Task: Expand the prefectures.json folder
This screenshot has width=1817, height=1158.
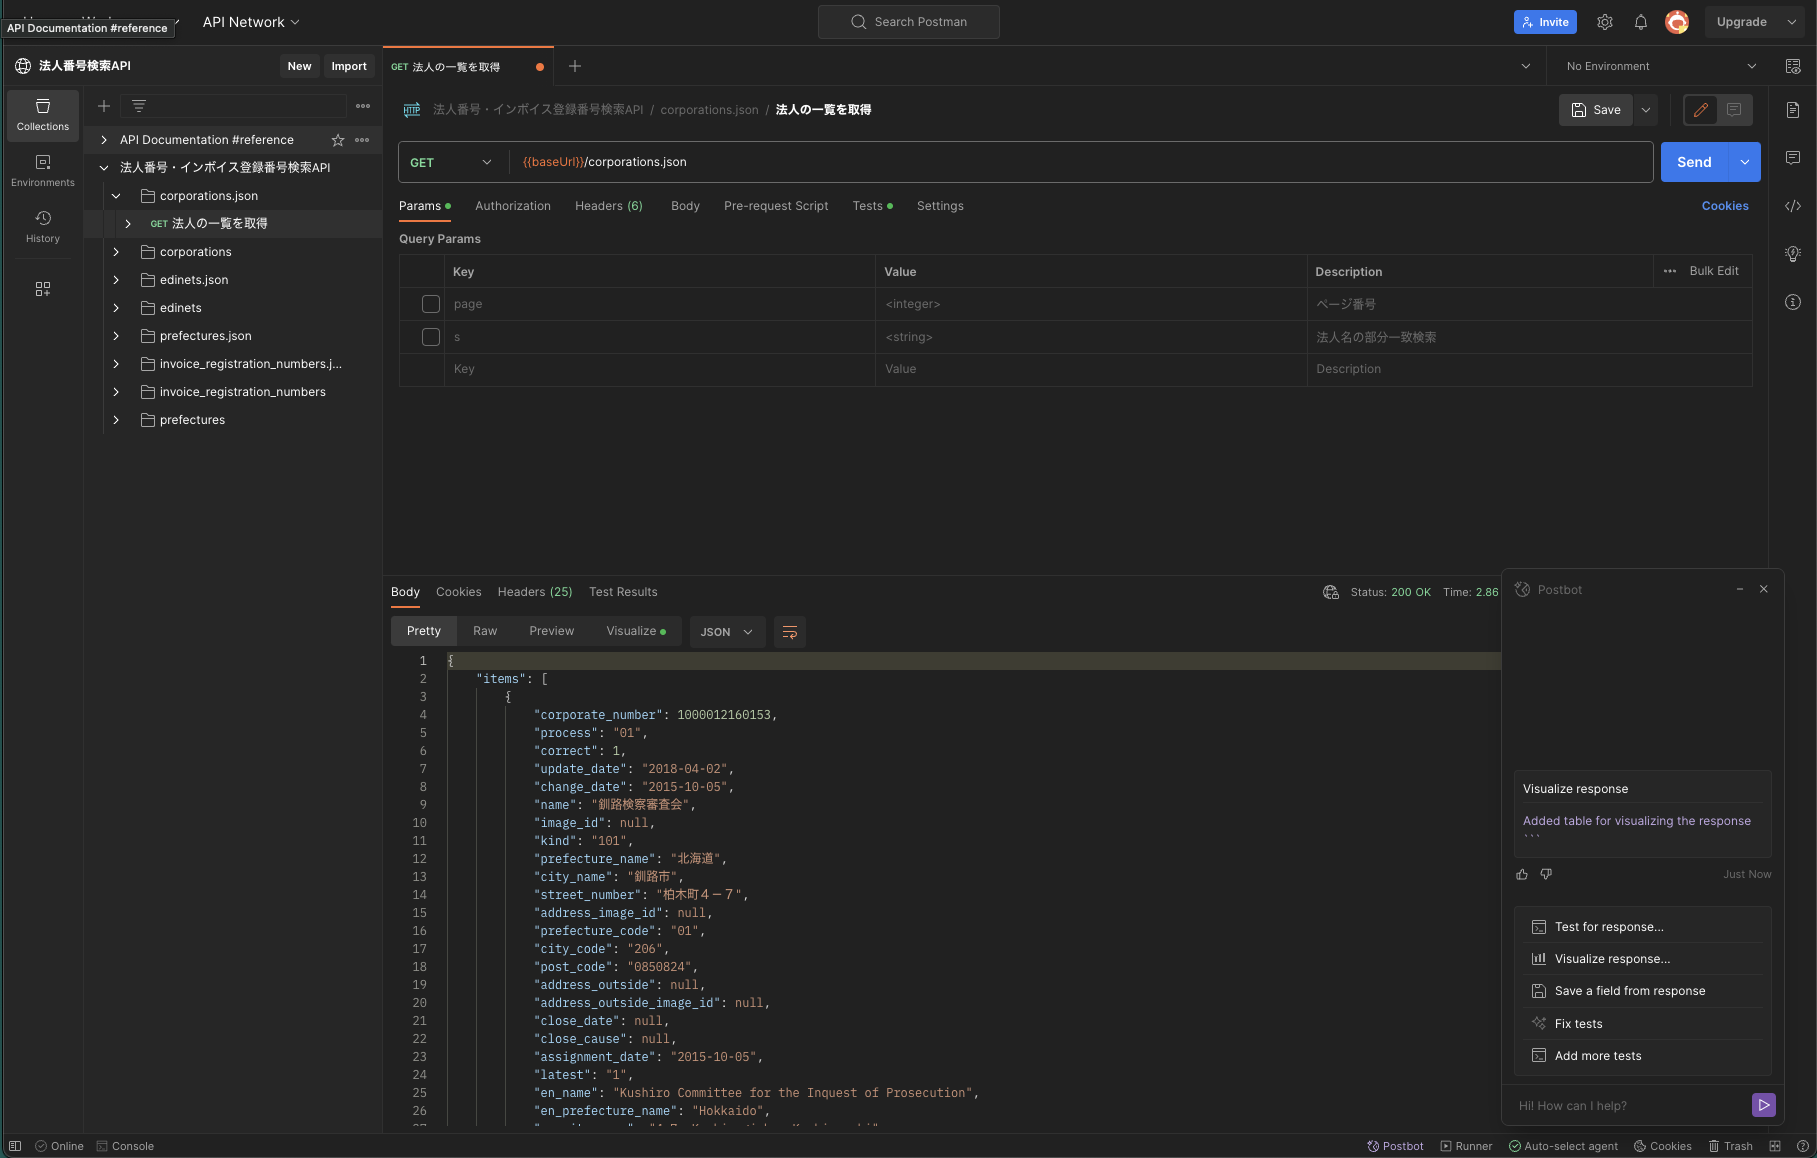Action: tap(116, 336)
